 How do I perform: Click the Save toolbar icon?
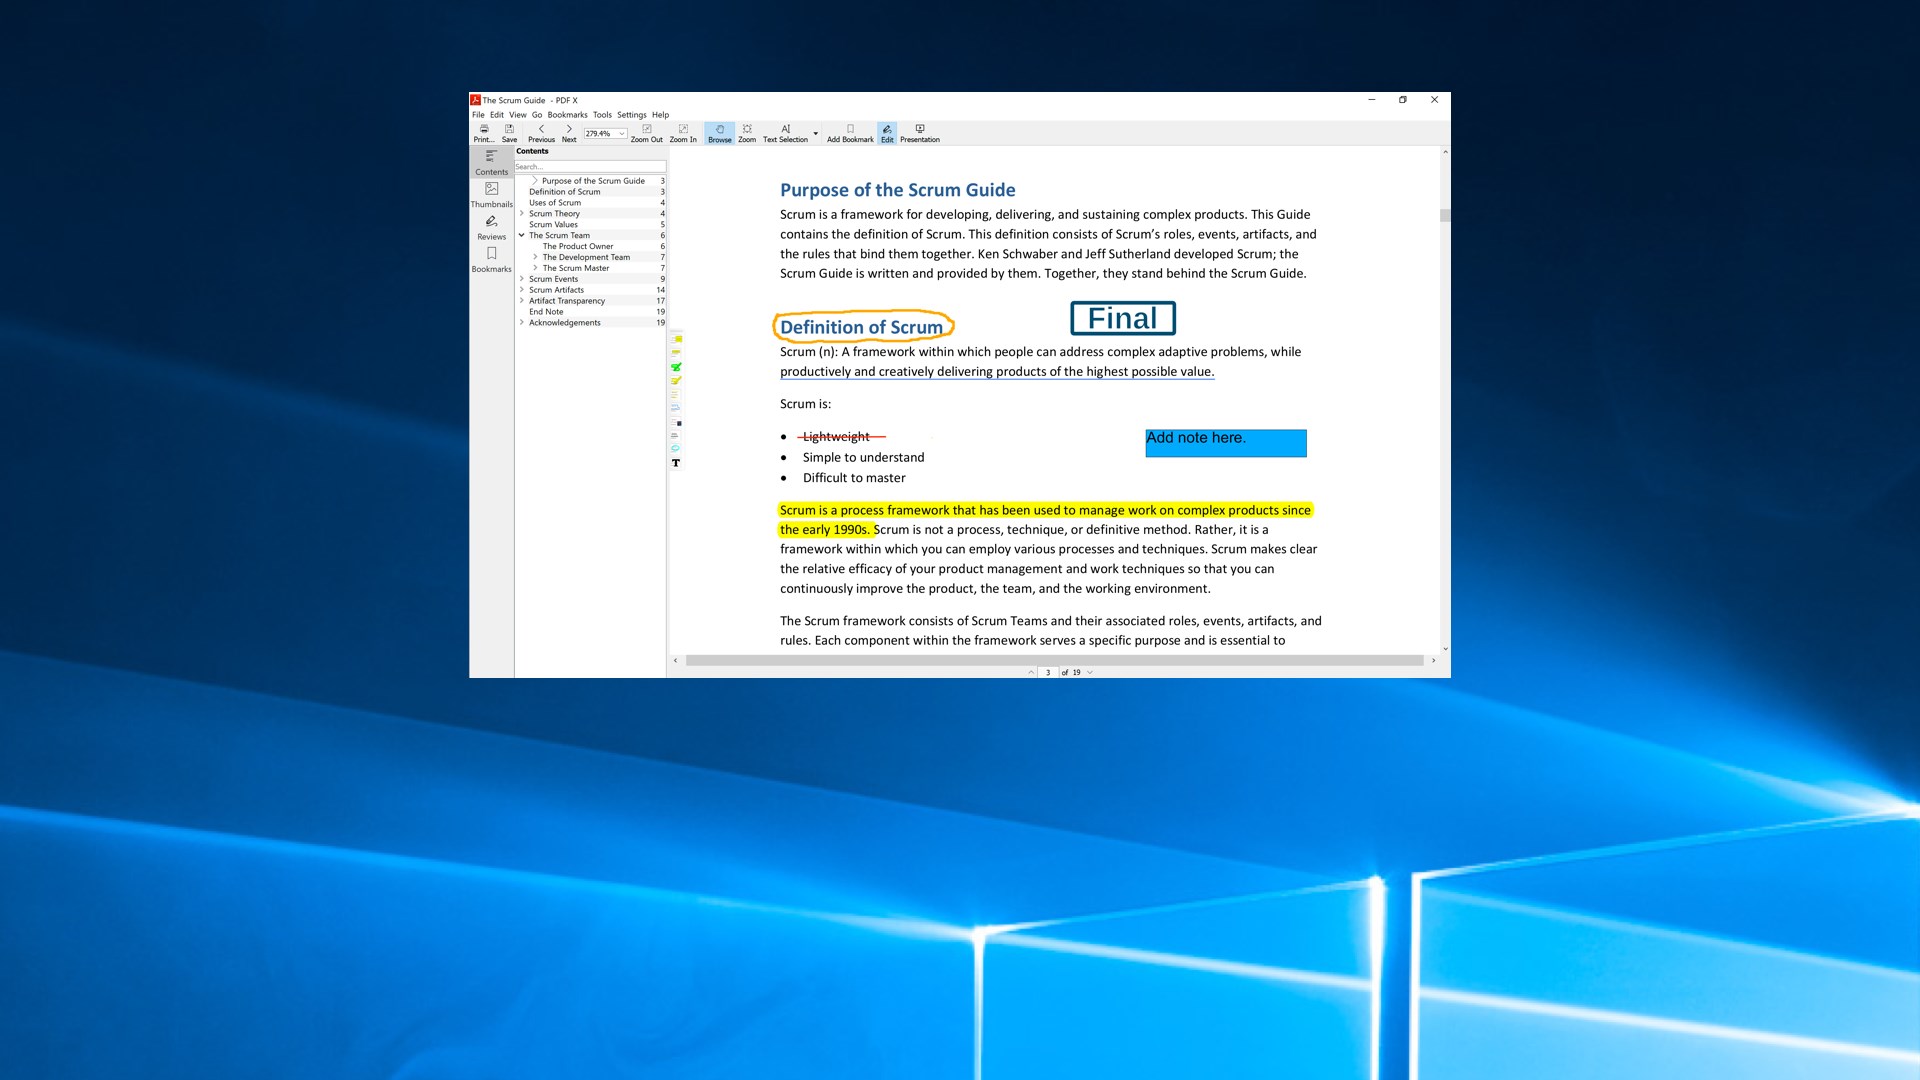pos(509,132)
